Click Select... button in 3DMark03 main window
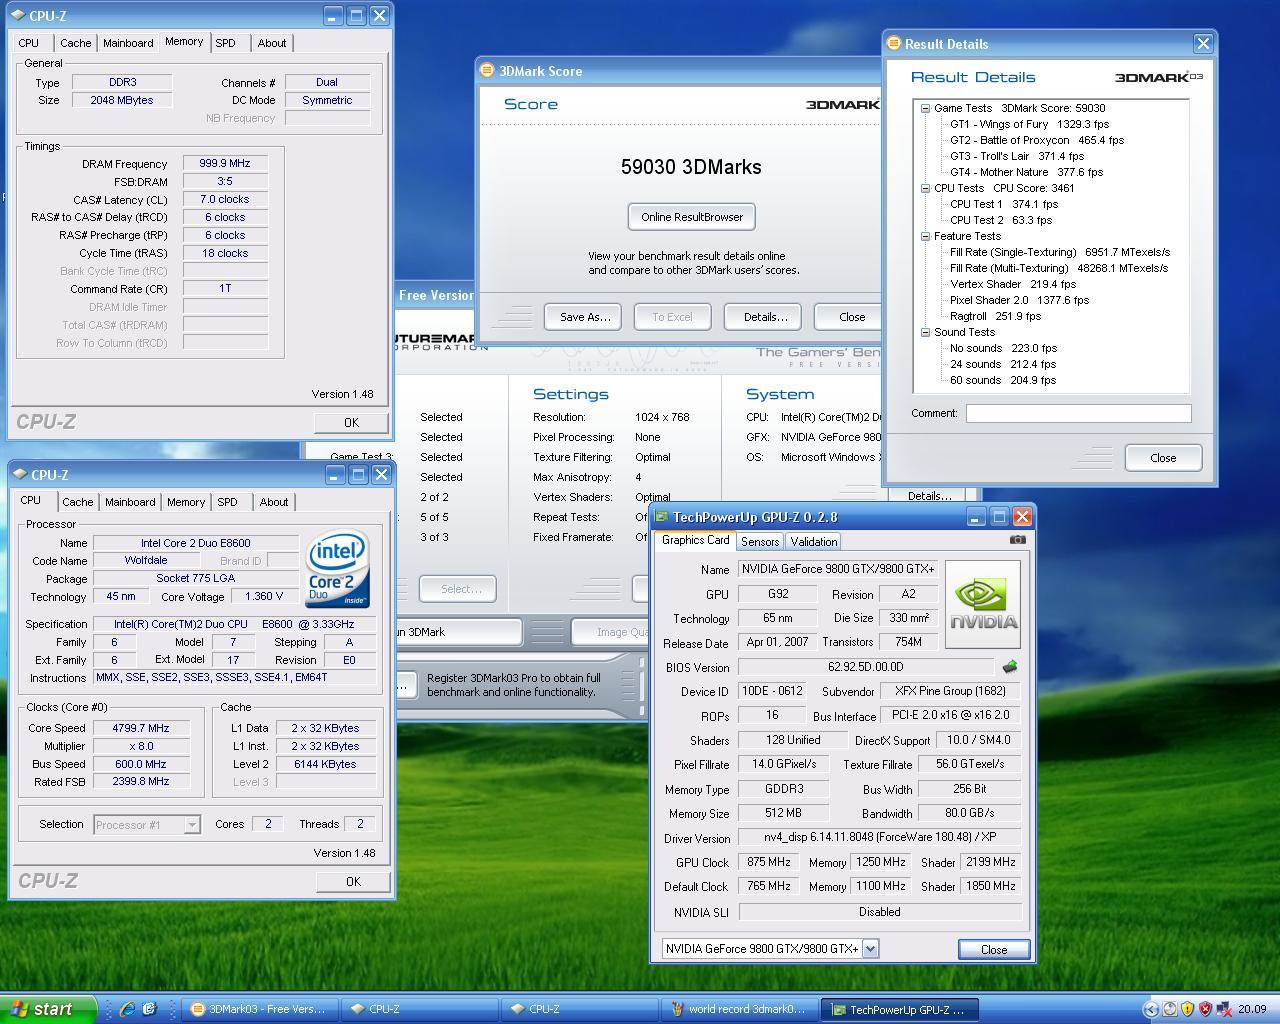The height and width of the screenshot is (1024, 1280). [458, 589]
